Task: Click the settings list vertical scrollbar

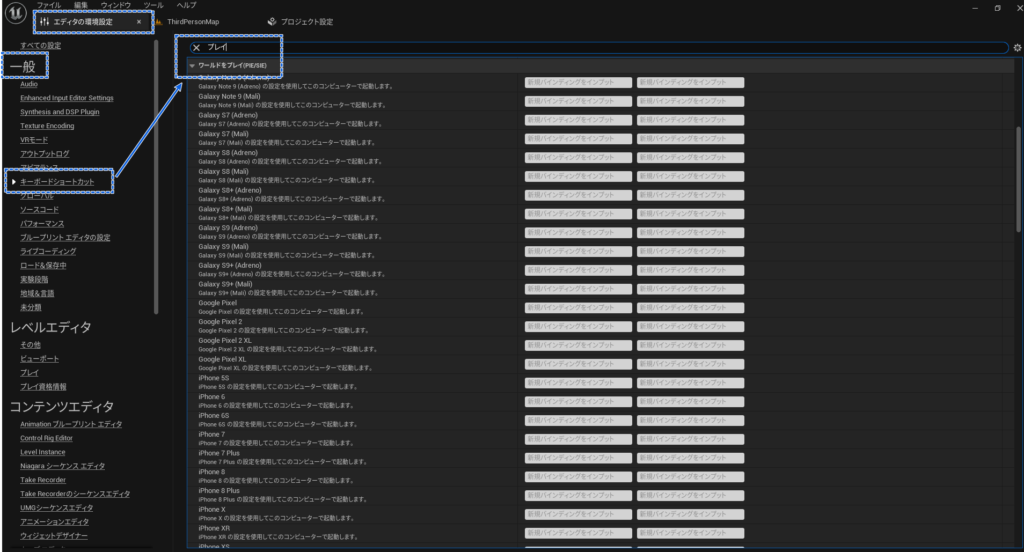Action: [x=1017, y=180]
